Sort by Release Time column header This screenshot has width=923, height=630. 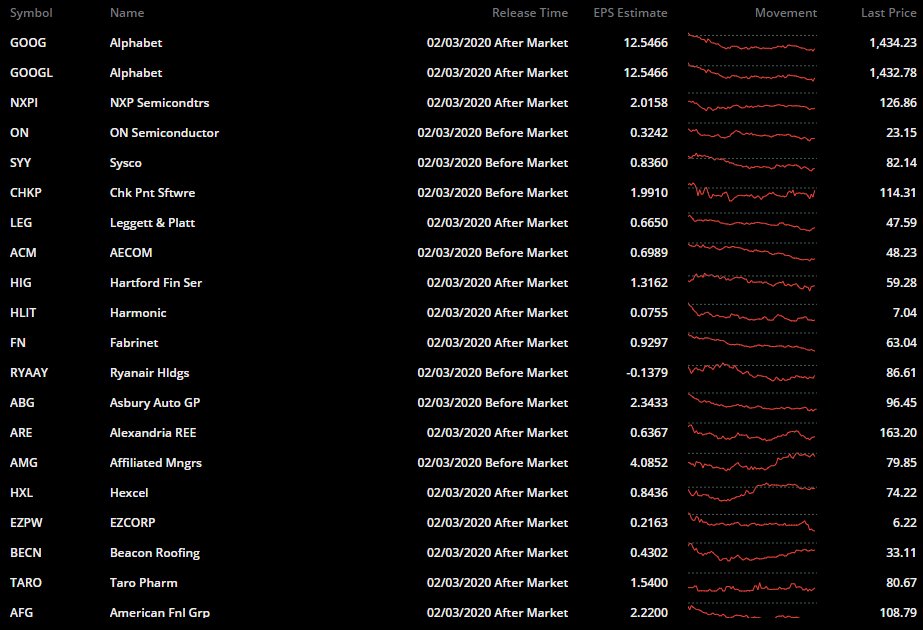pos(530,13)
